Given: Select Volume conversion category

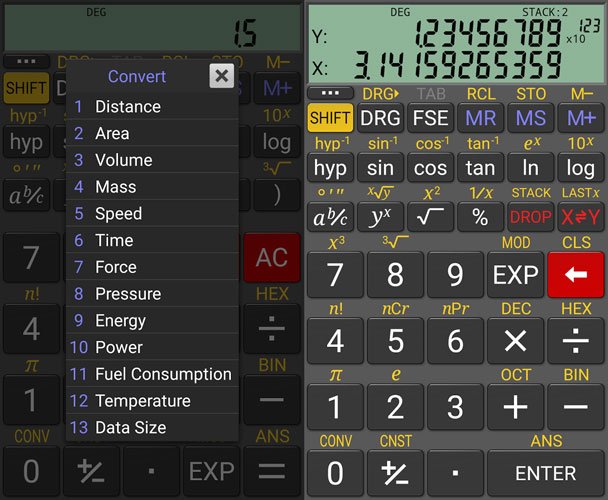Looking at the screenshot, I should 152,160.
